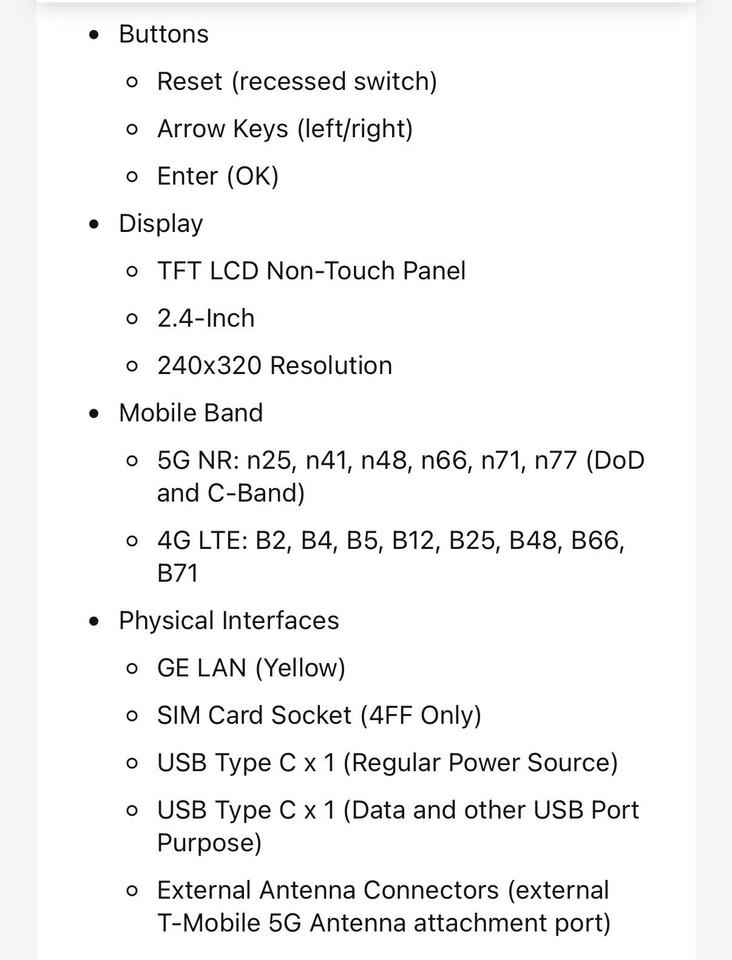
Task: Click SIM Card Socket (4FF Only) item
Action: point(319,716)
